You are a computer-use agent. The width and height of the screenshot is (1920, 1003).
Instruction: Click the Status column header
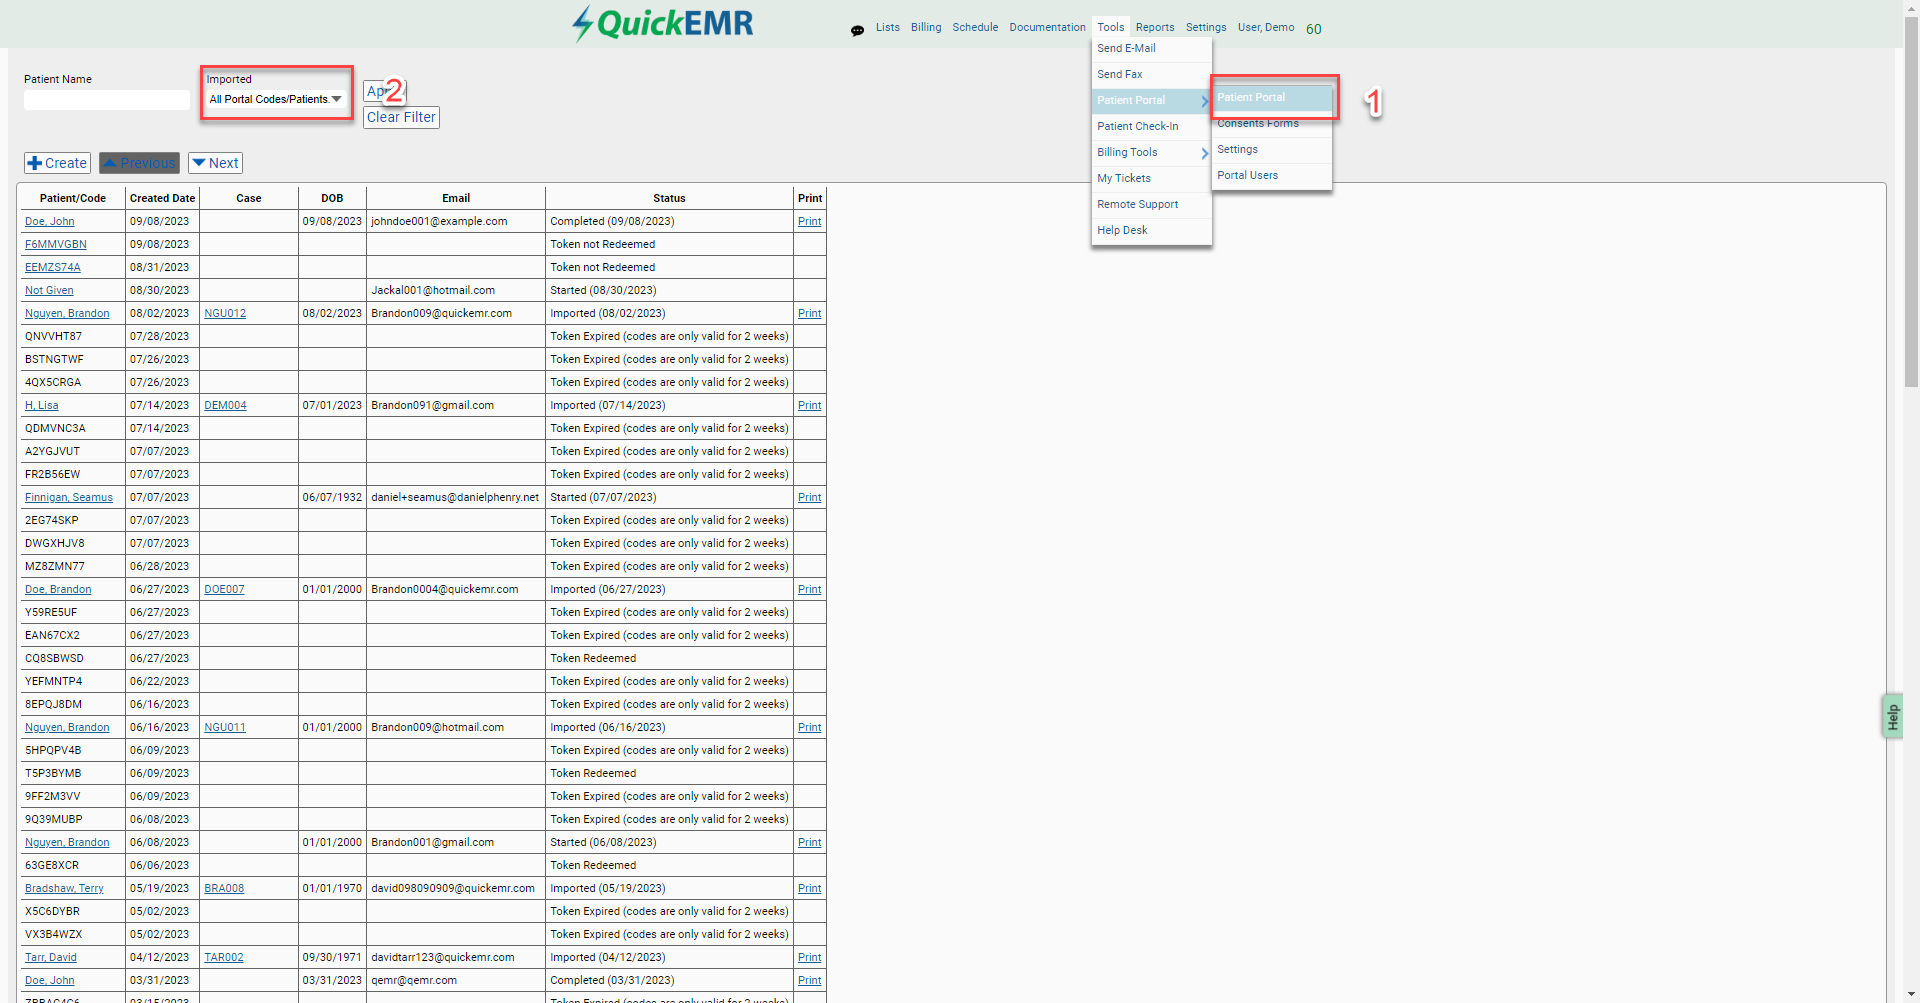point(670,198)
